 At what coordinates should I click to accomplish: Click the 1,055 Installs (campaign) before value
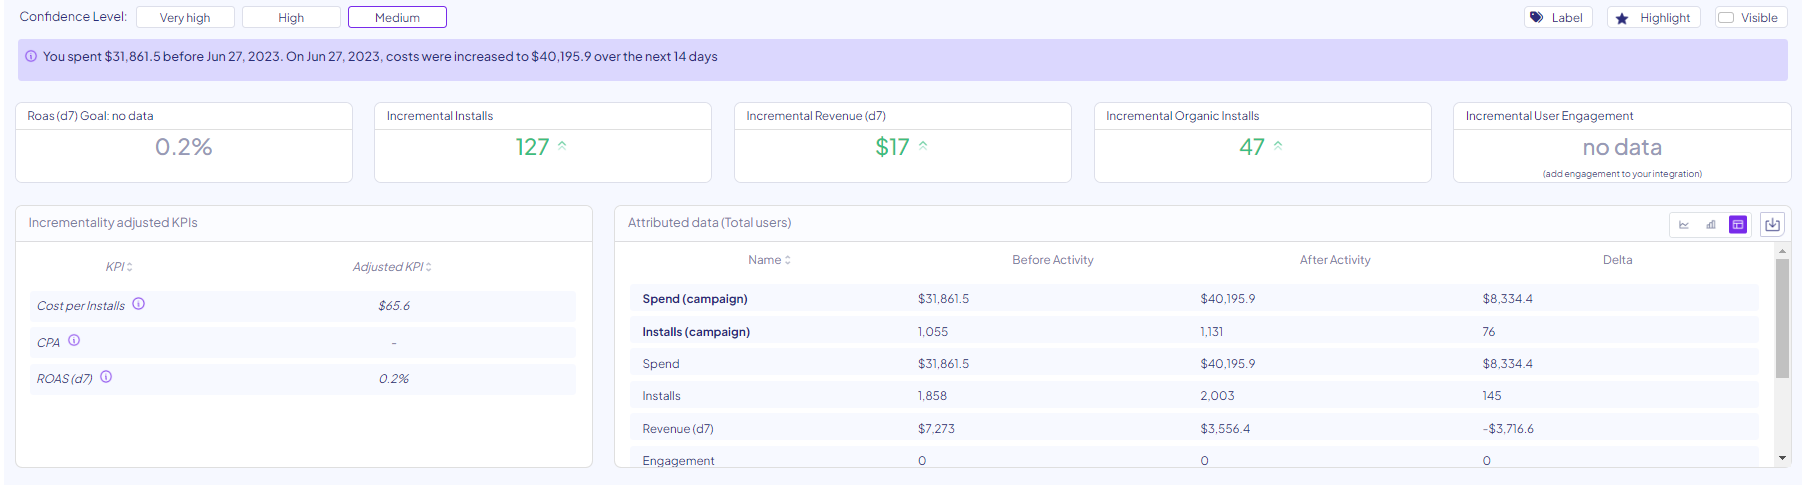point(933,332)
